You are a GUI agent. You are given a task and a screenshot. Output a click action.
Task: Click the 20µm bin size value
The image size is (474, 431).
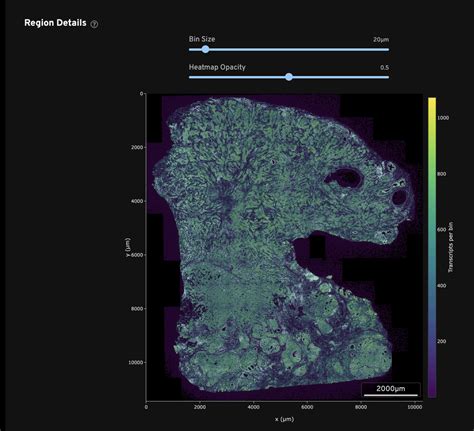[x=381, y=40]
